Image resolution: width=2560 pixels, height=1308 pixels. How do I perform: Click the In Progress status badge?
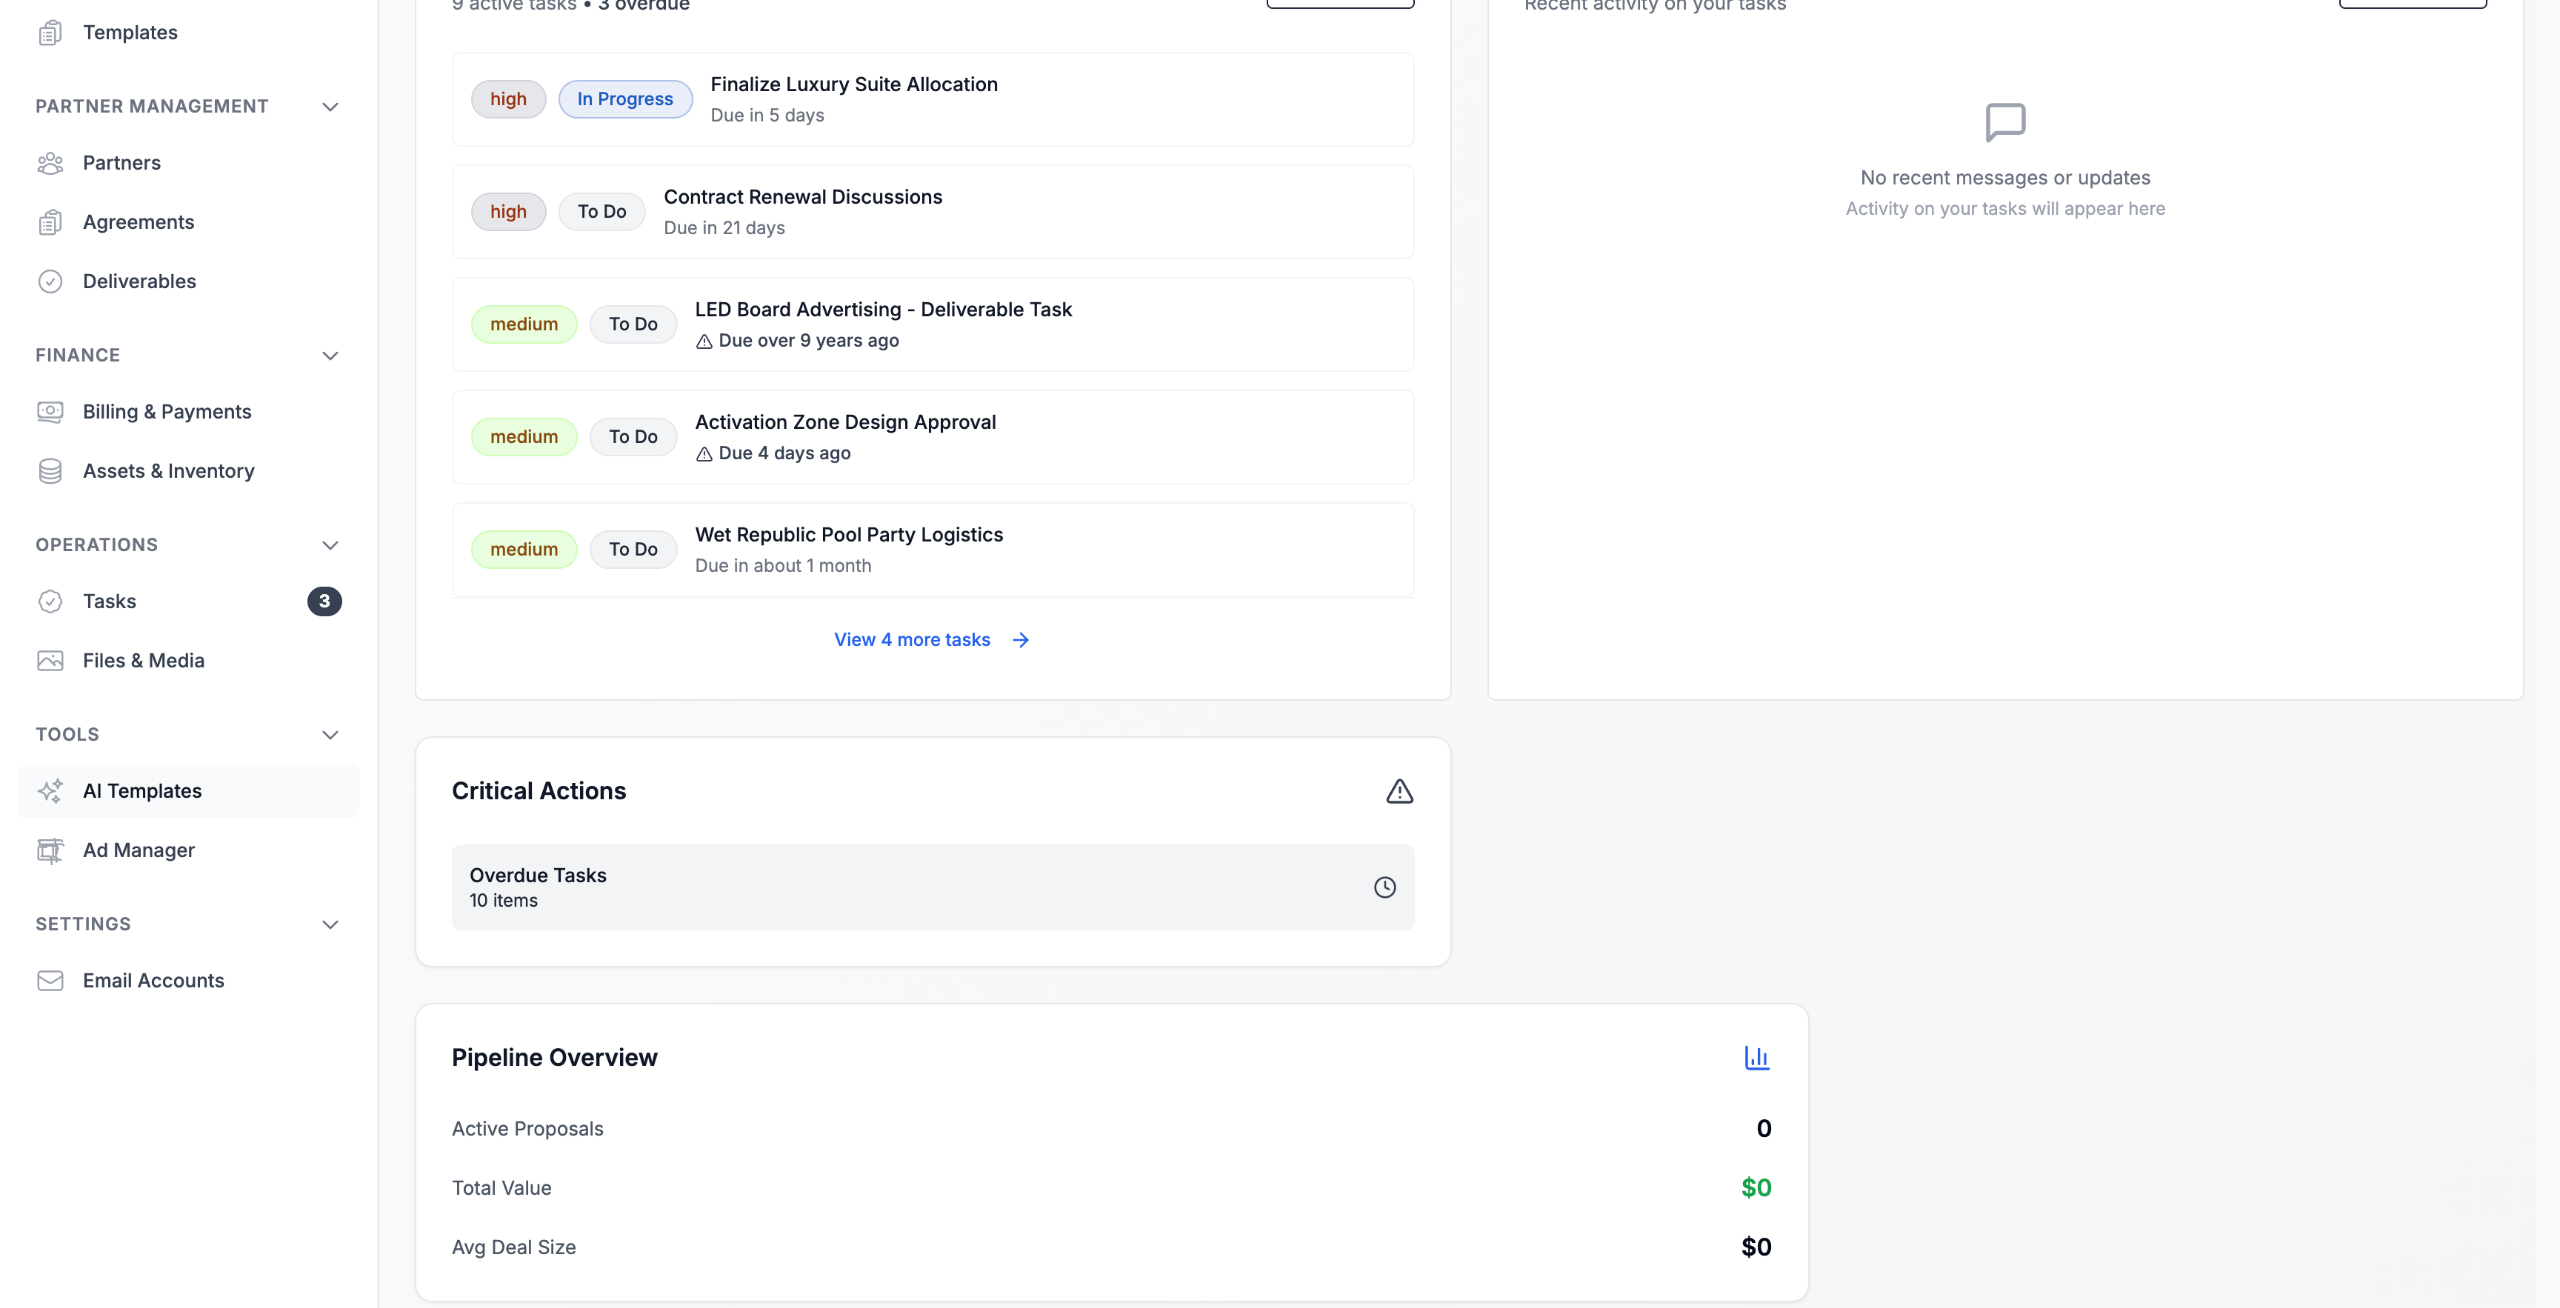[625, 99]
